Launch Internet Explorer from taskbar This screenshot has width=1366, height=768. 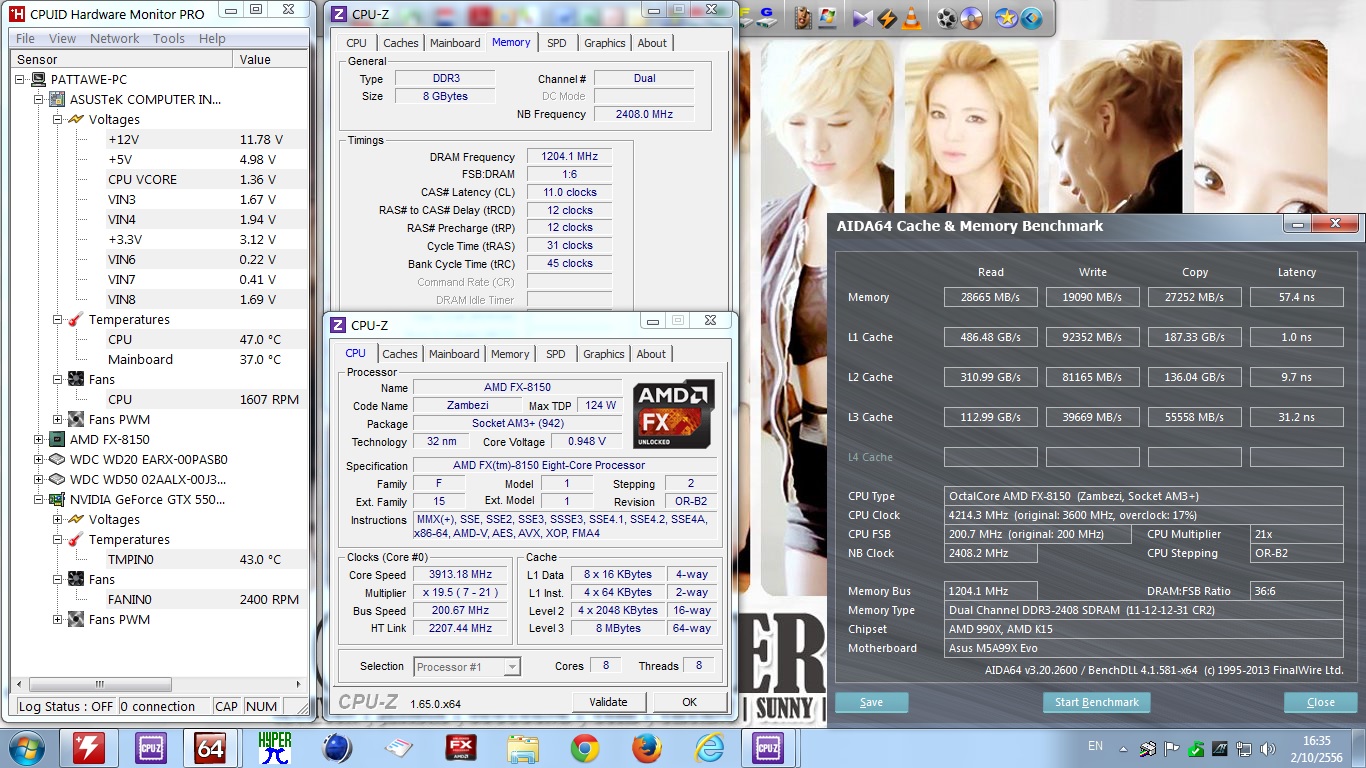tap(709, 747)
